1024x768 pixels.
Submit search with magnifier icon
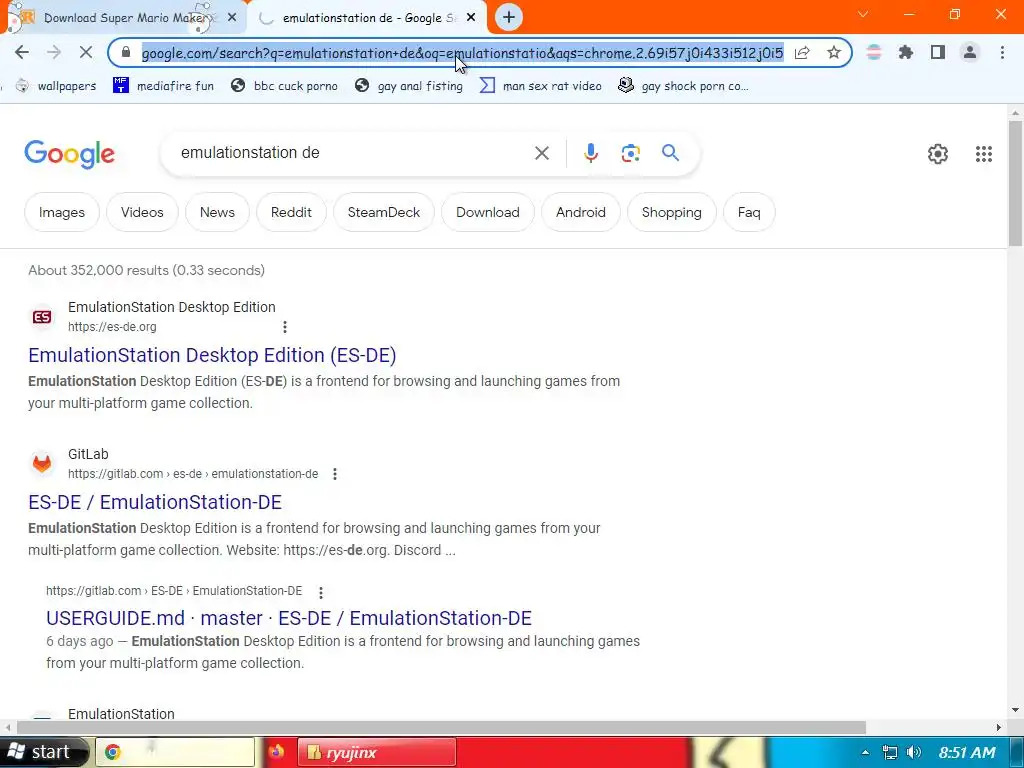click(x=670, y=153)
